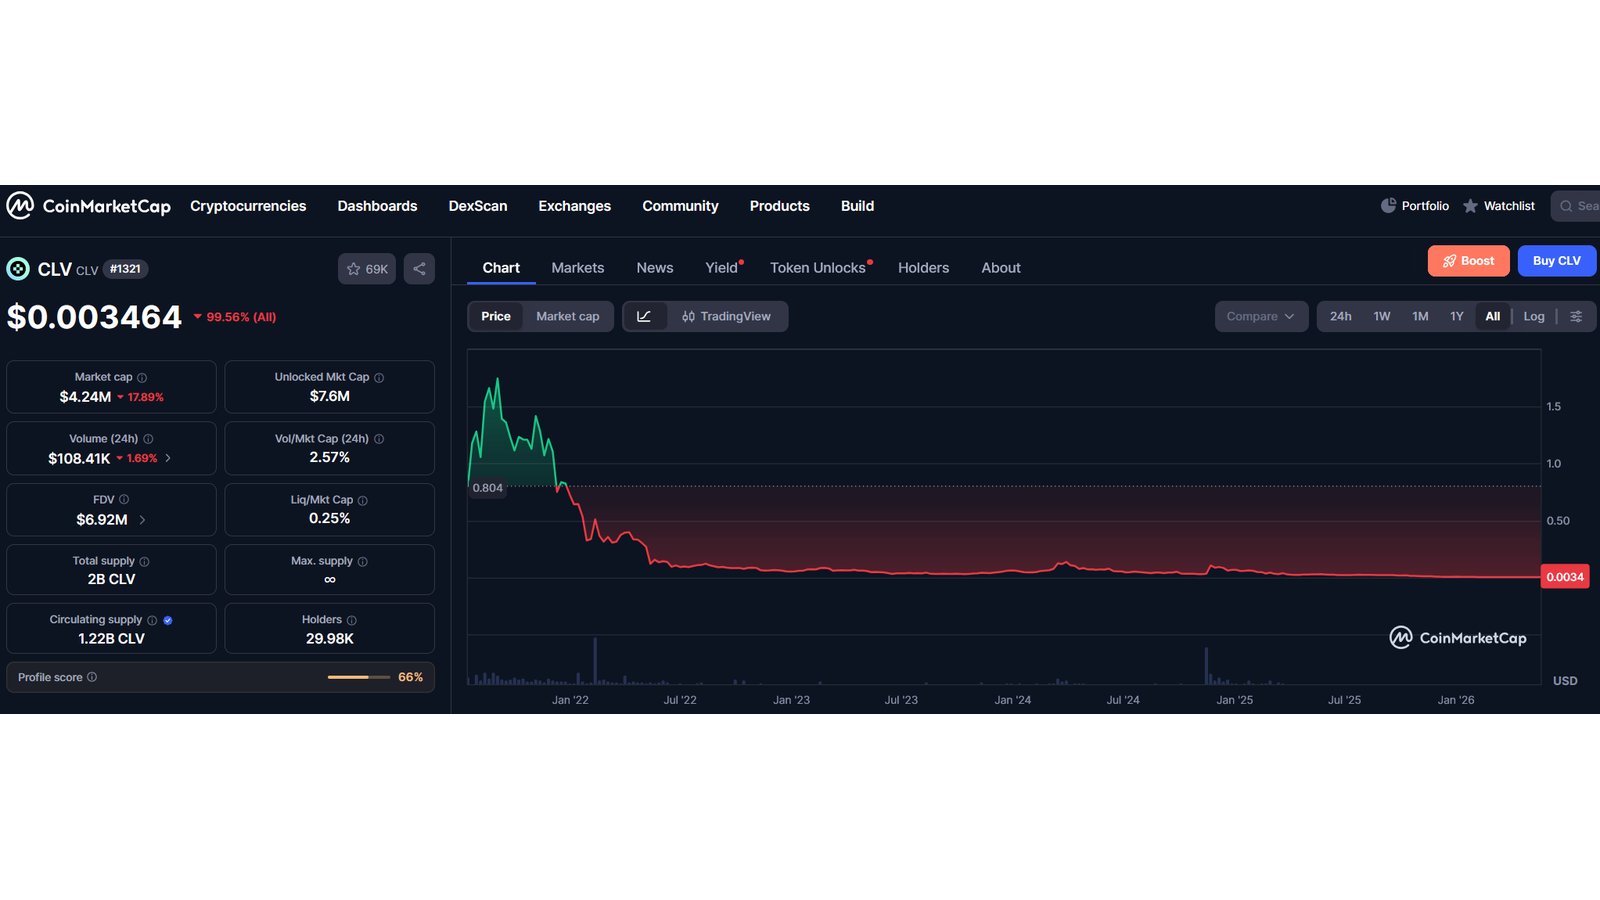
Task: Open the Products menu
Action: [x=780, y=206]
